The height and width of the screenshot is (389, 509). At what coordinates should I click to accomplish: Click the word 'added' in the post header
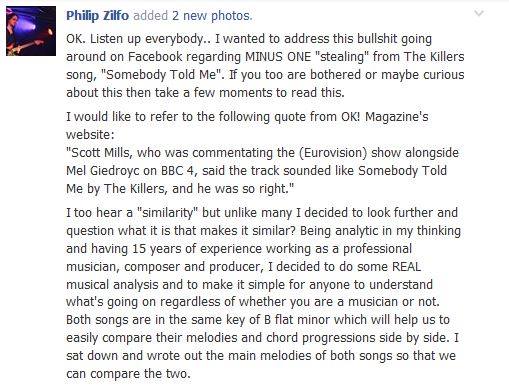coord(150,16)
